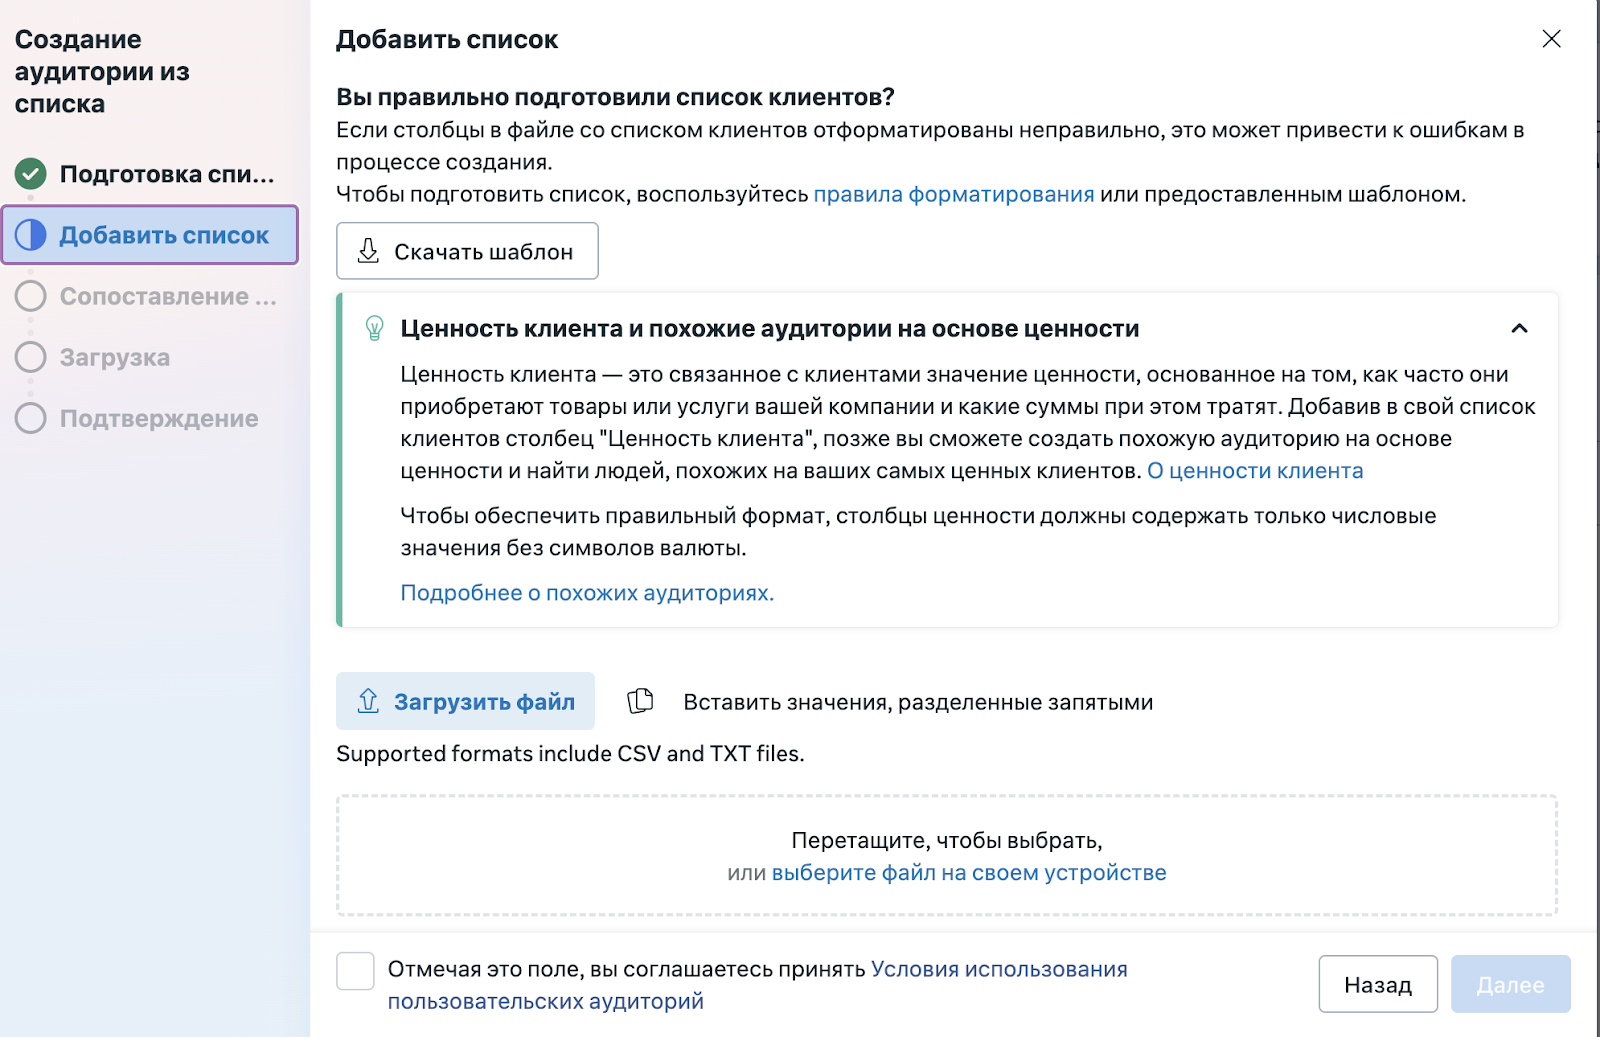Click the upload arrow icon in Загрузить файл

coord(368,701)
